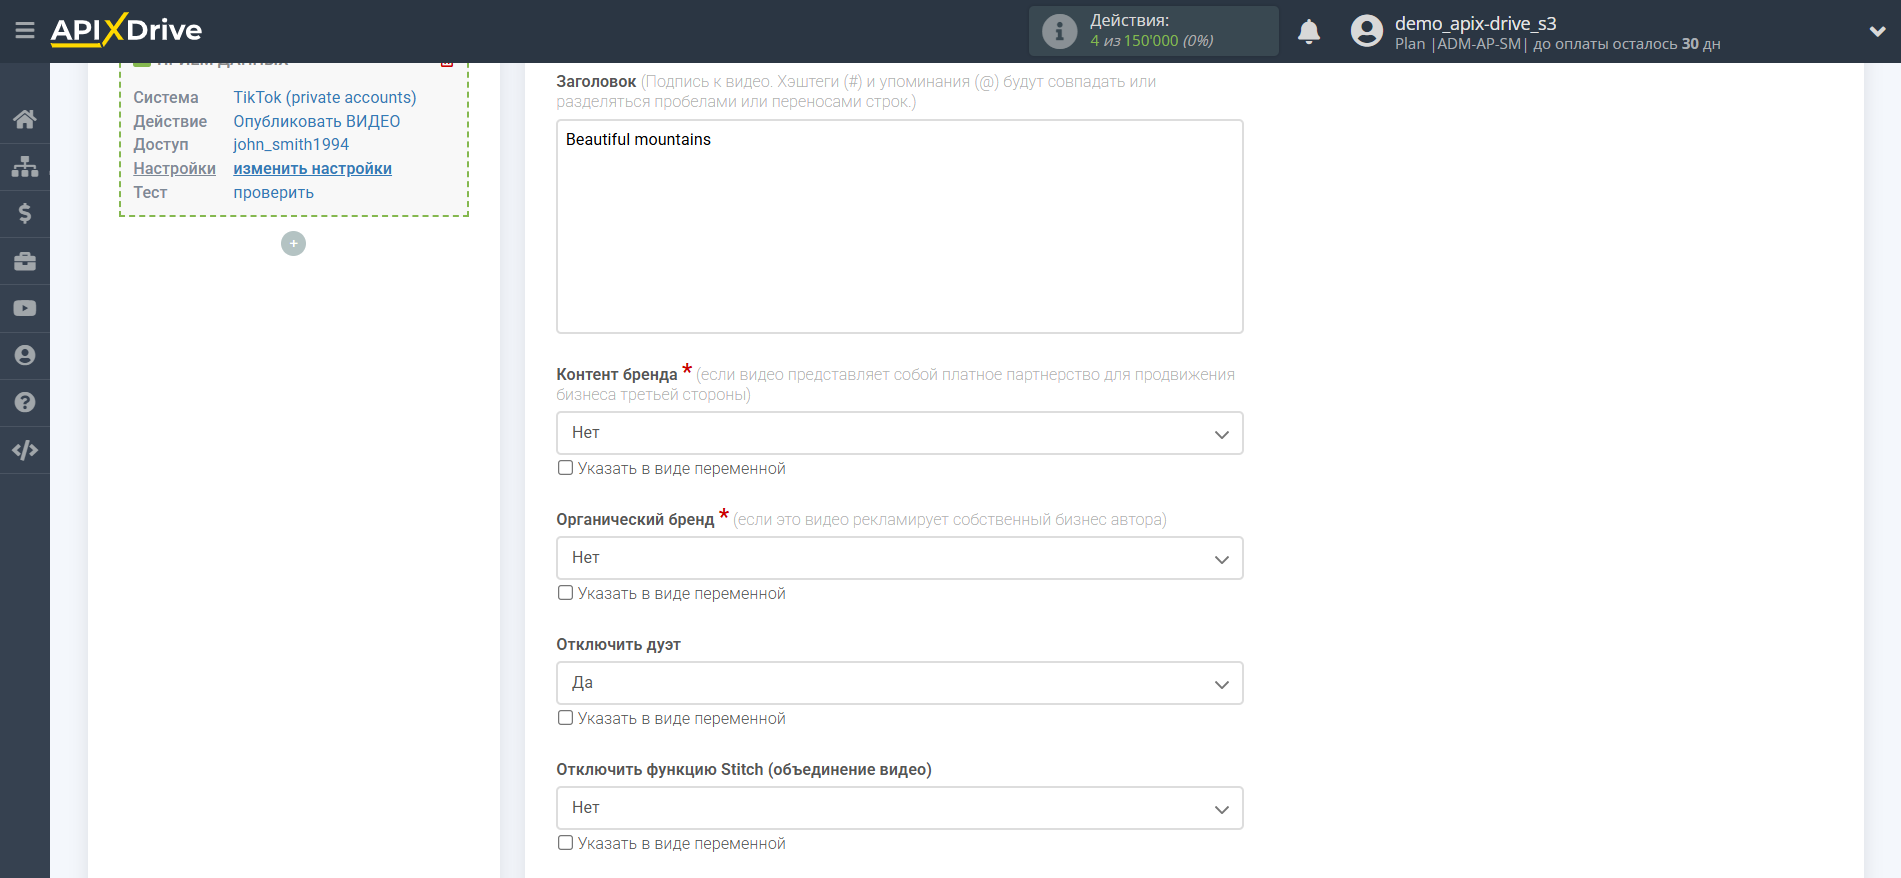The width and height of the screenshot is (1901, 878).
Task: Open billing dollar icon in sidebar
Action: coord(25,213)
